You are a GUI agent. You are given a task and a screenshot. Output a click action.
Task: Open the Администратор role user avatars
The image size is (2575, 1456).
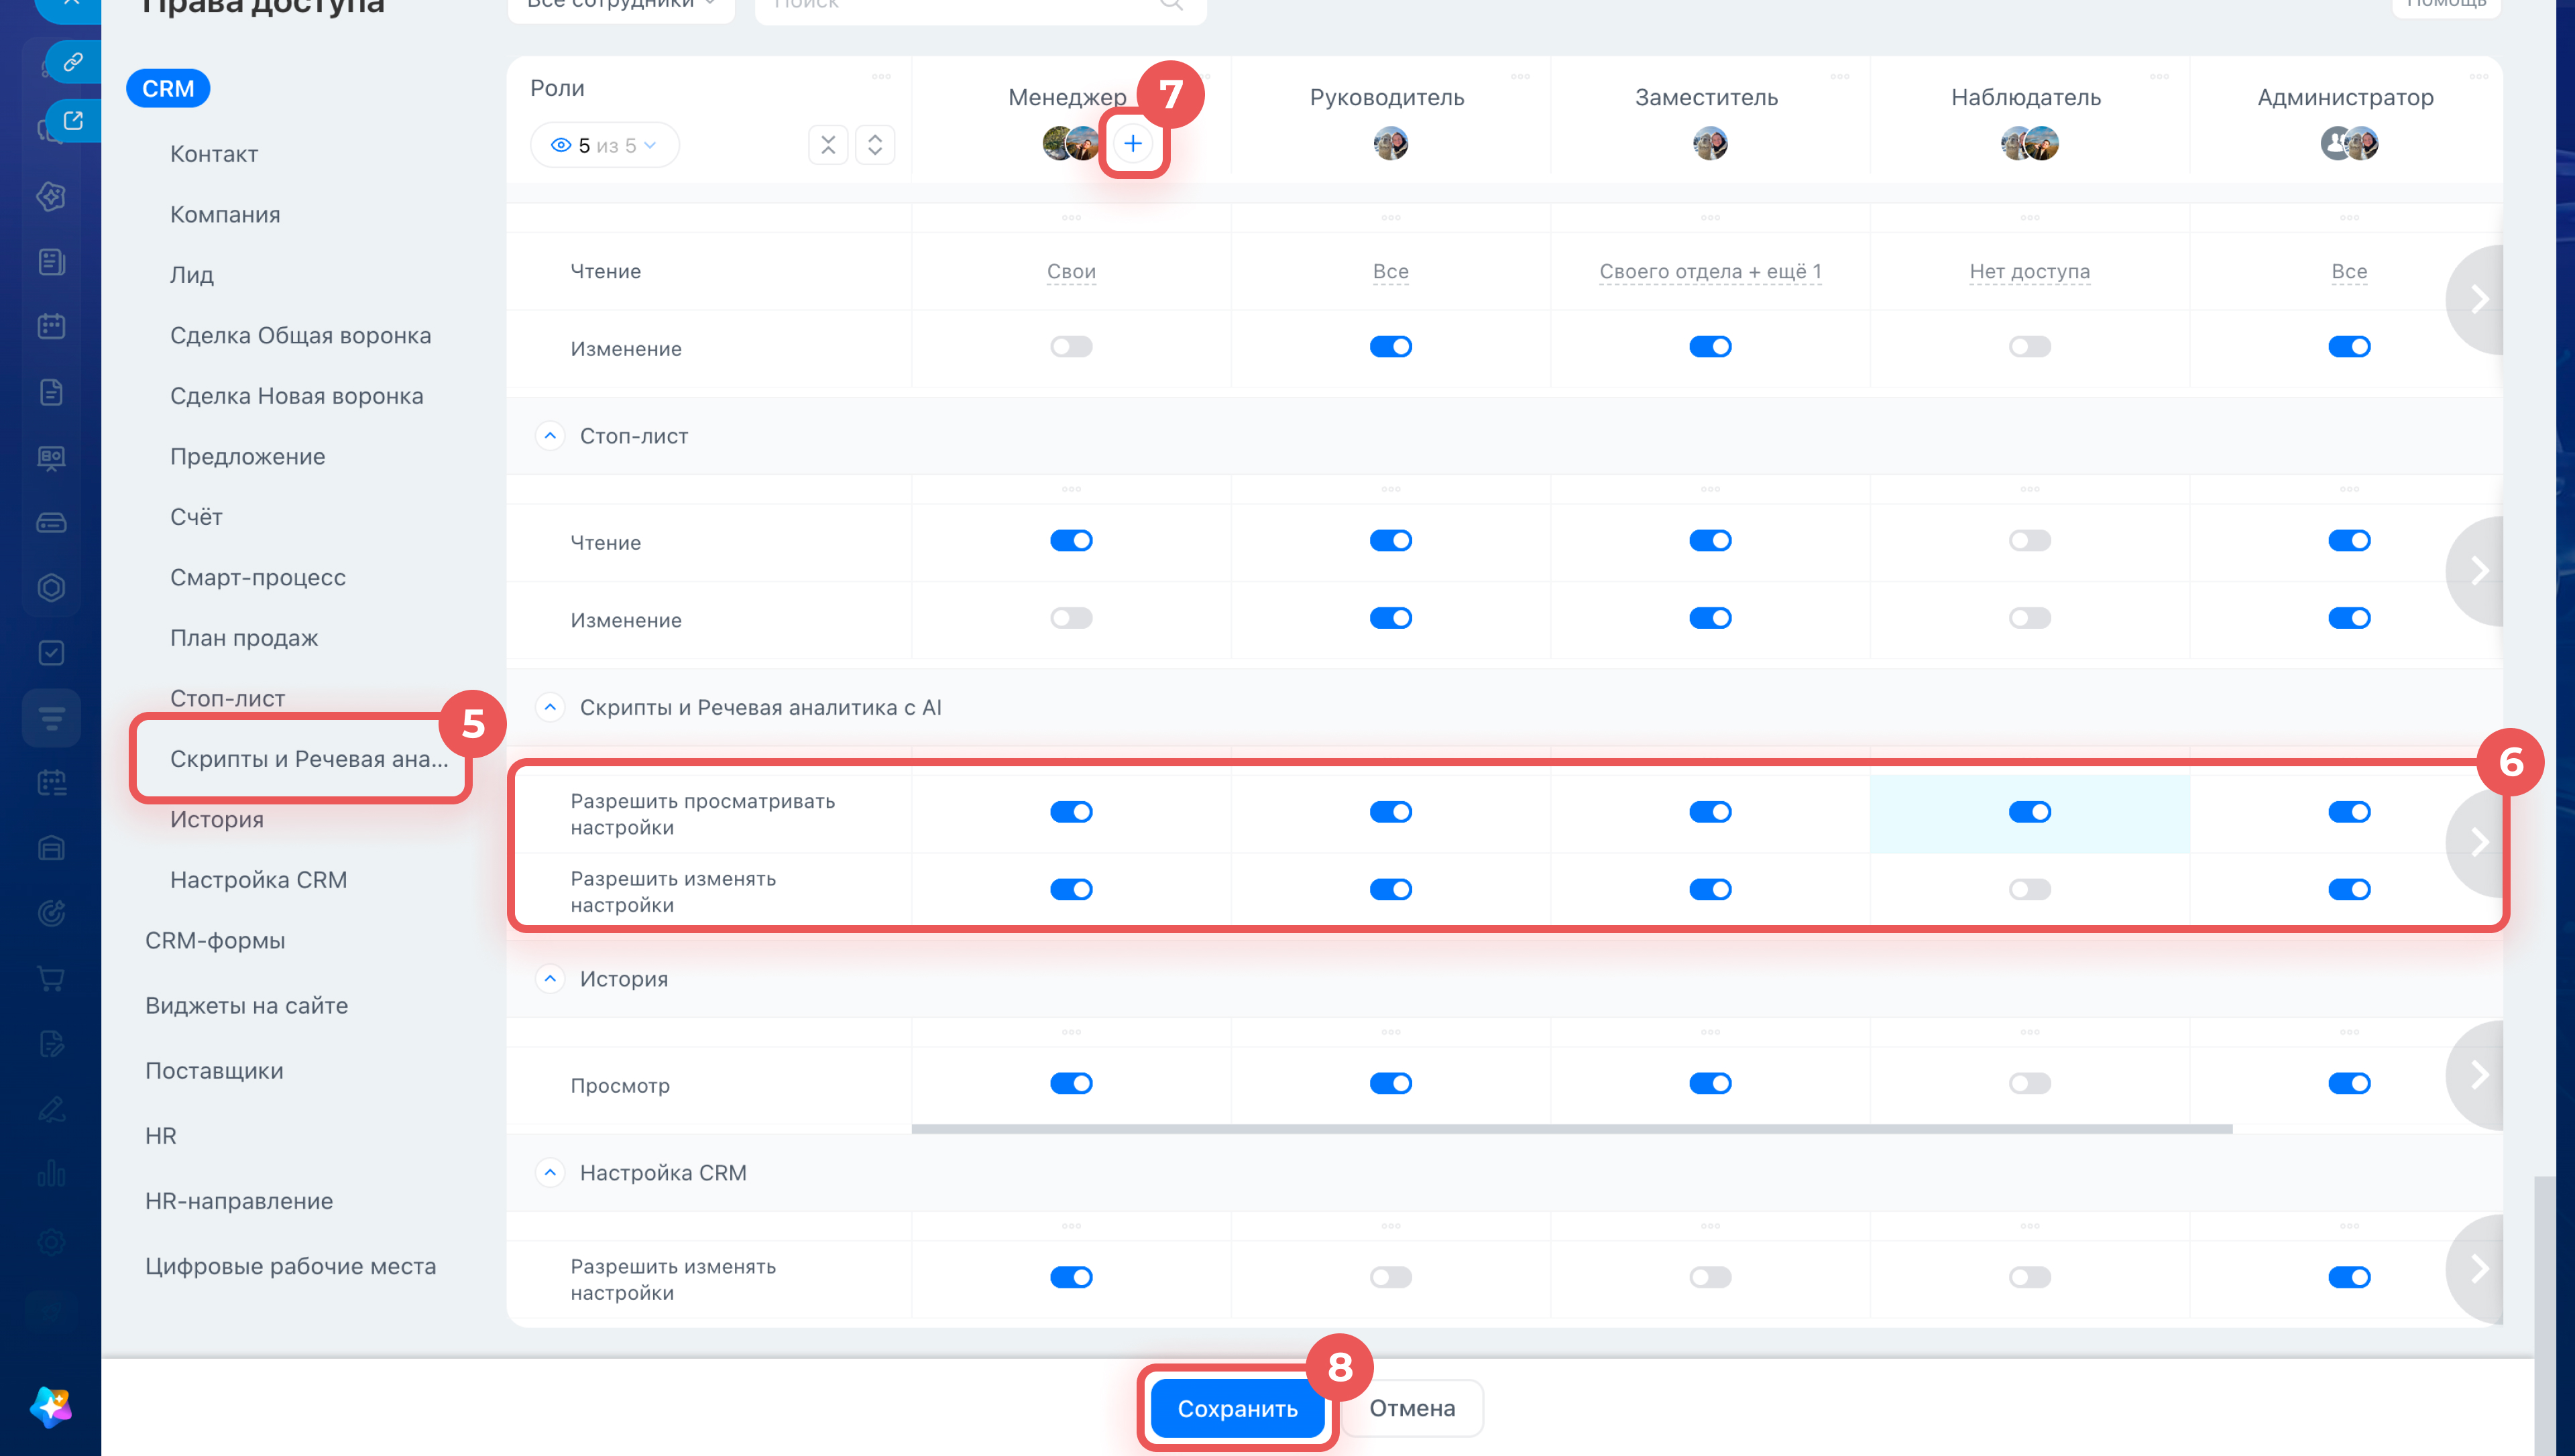tap(2349, 144)
